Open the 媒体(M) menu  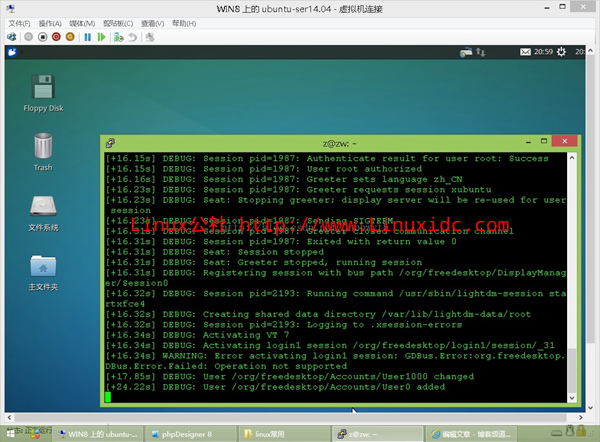point(82,24)
